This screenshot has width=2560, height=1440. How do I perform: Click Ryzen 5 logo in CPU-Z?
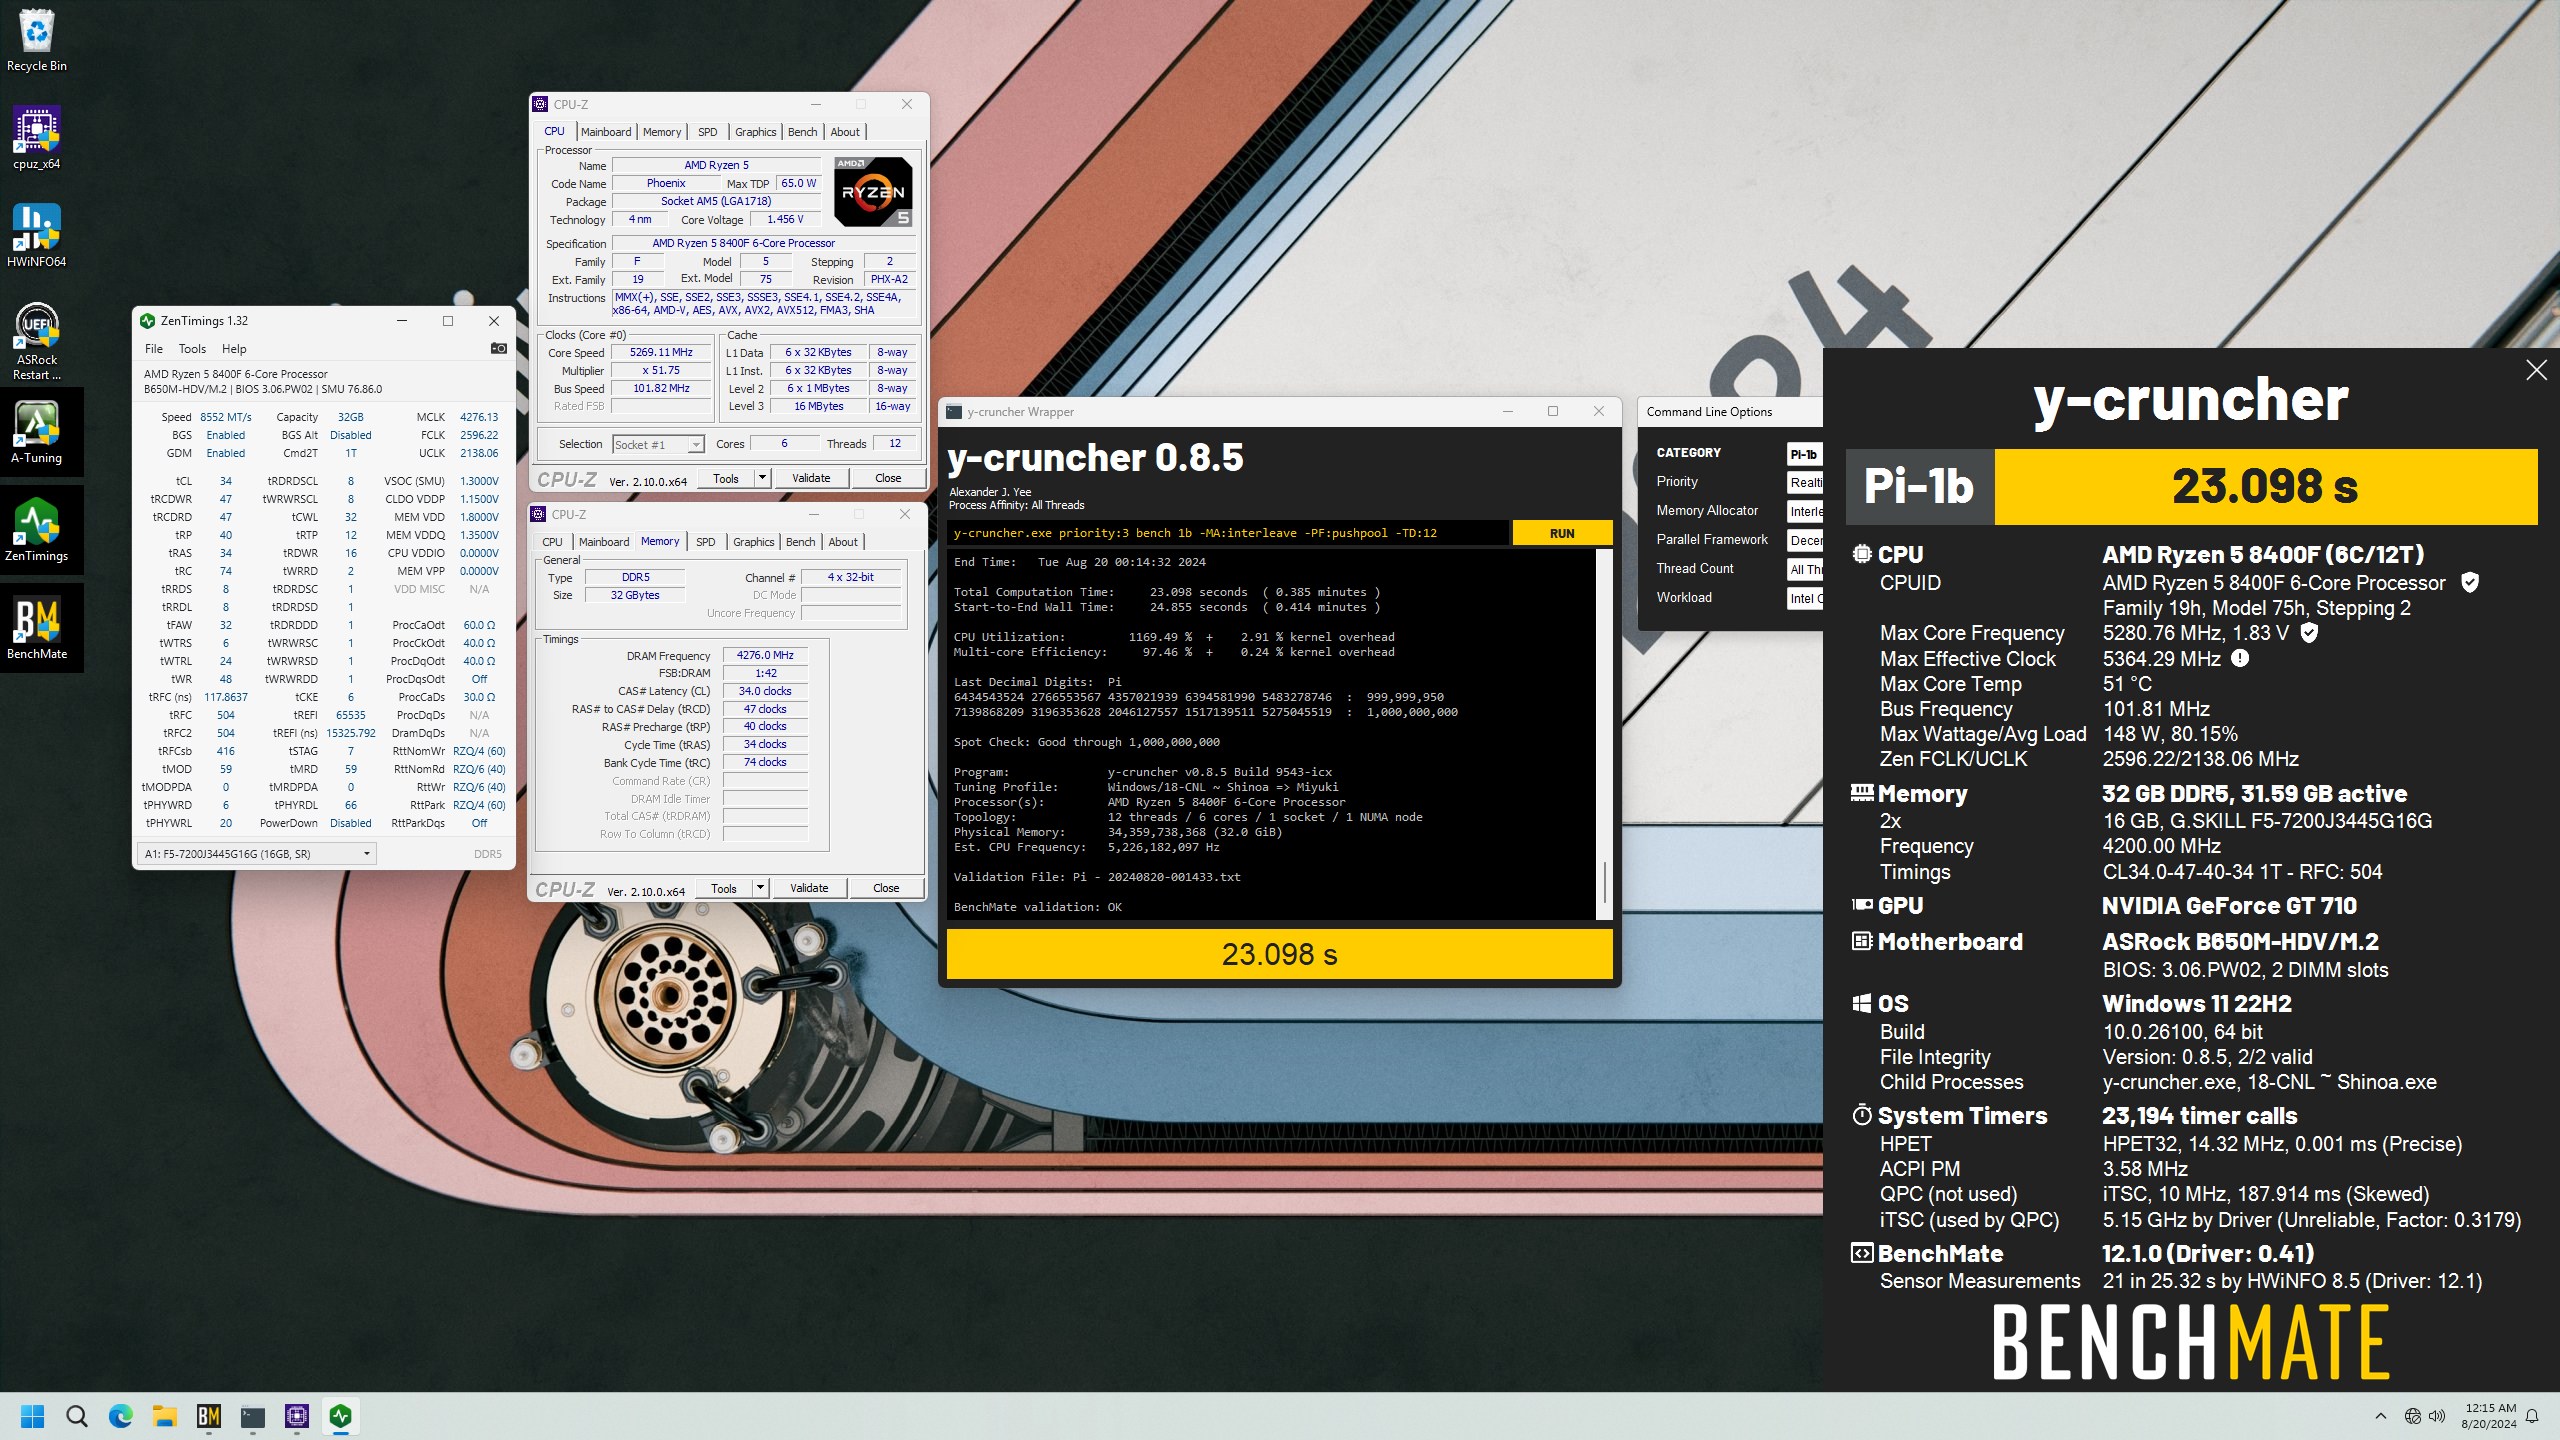tap(873, 191)
